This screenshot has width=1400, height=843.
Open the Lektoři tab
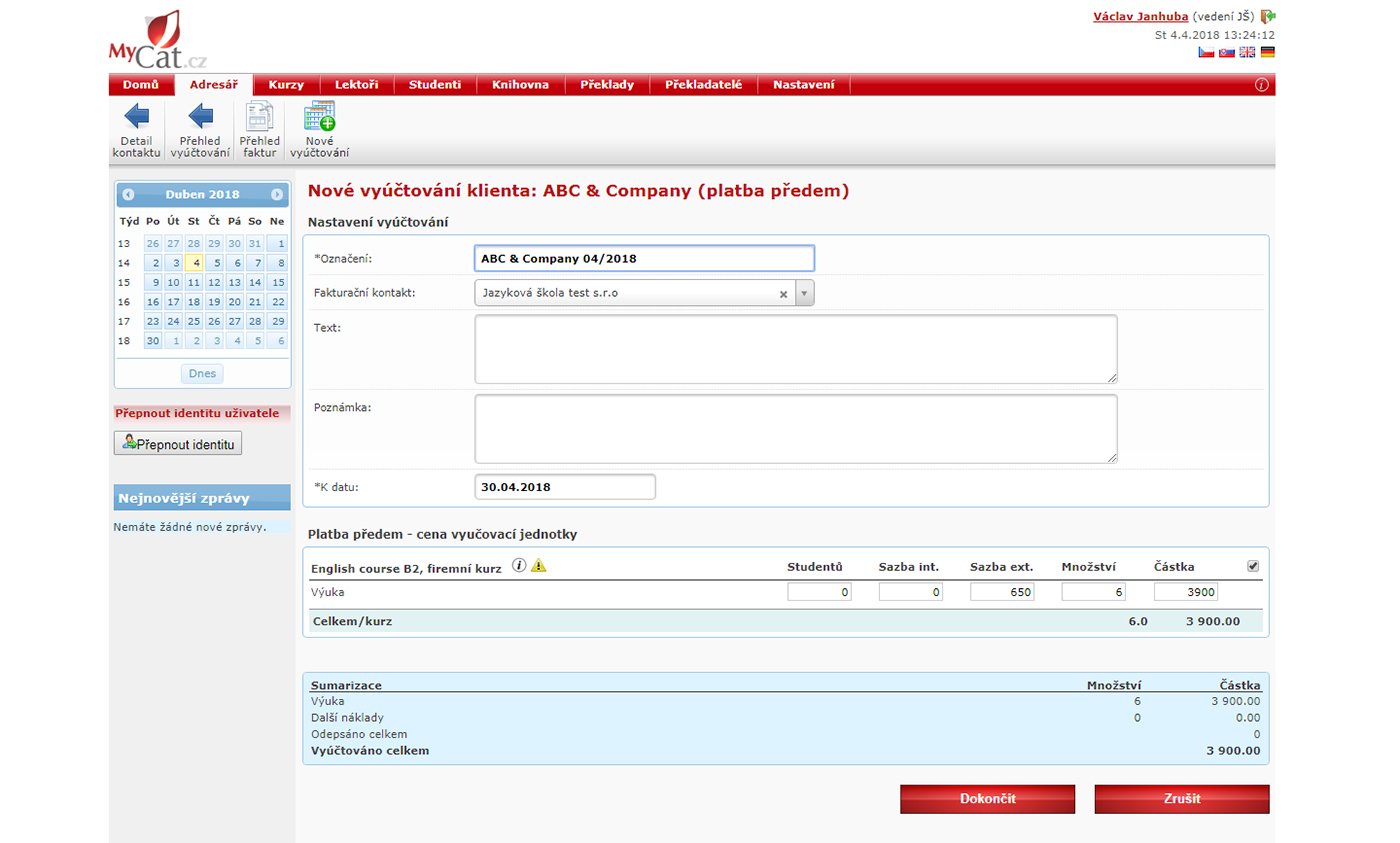point(356,85)
